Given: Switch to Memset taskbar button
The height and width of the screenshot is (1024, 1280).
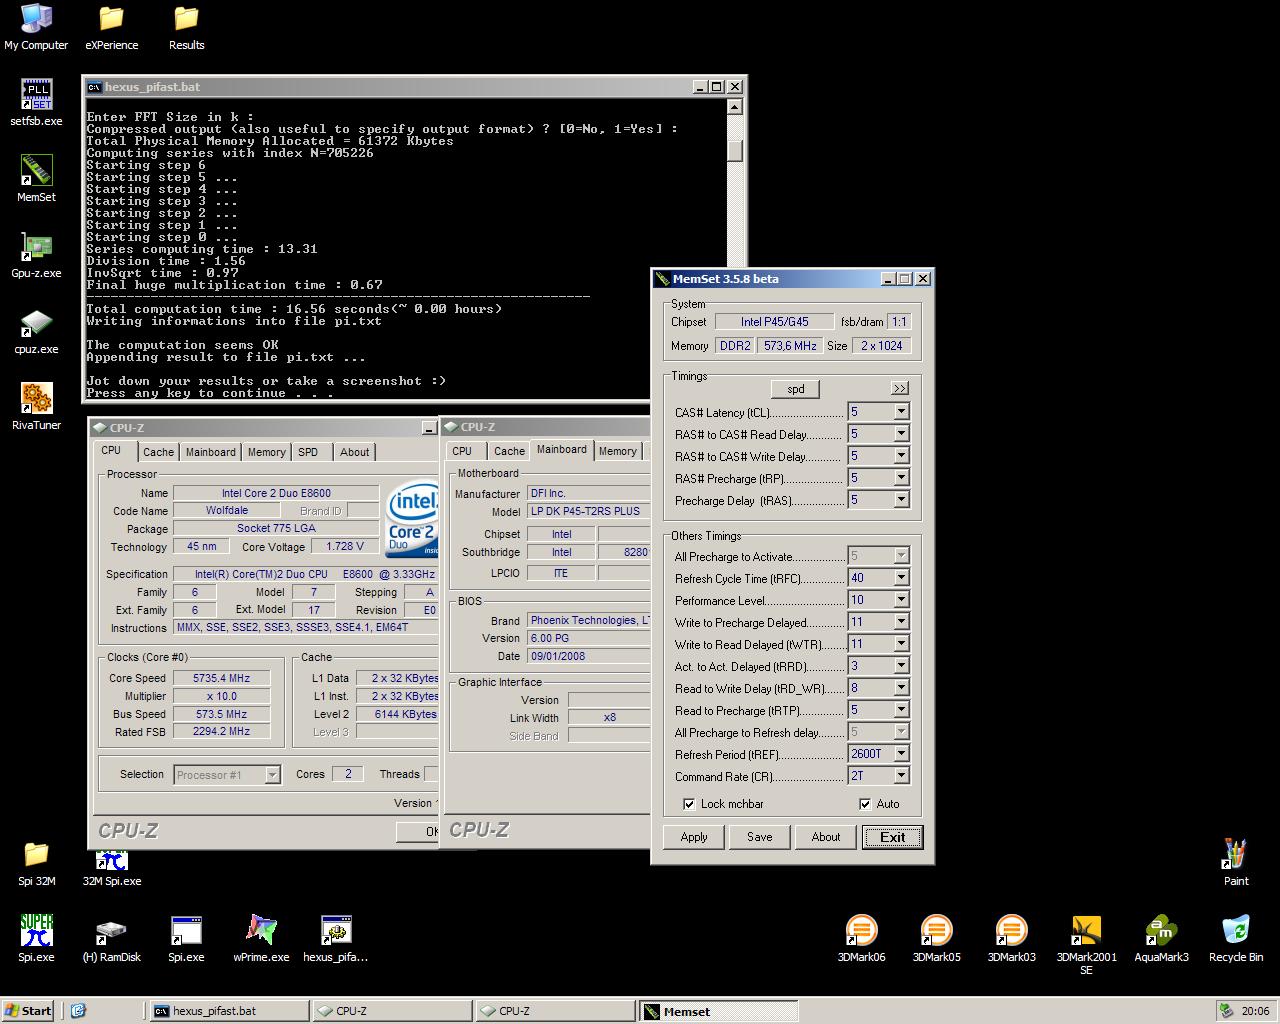Looking at the screenshot, I should point(718,1011).
